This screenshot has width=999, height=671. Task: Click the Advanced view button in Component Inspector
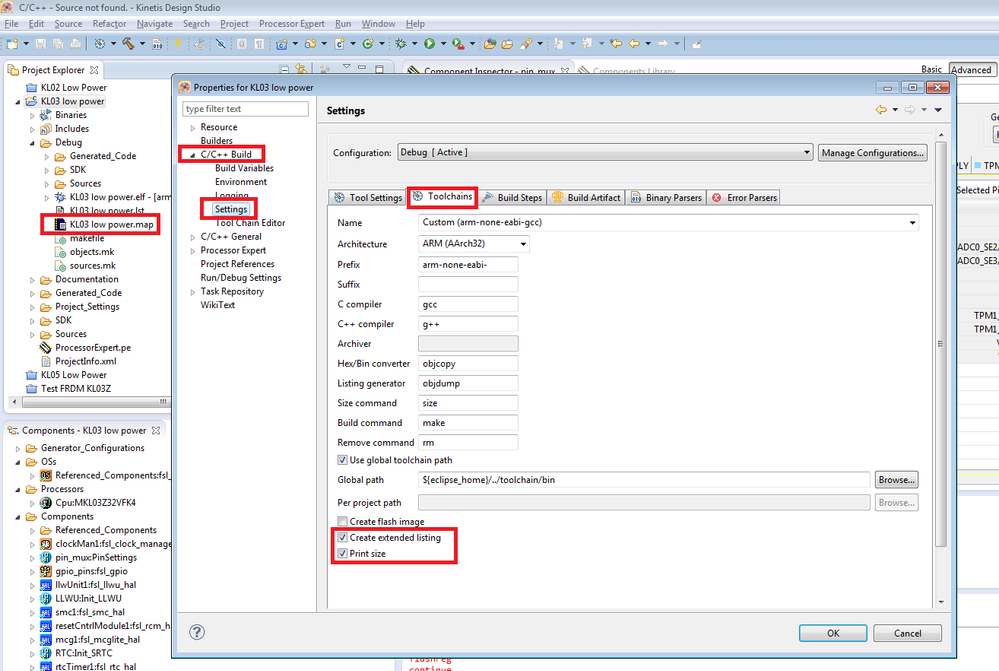(x=971, y=69)
